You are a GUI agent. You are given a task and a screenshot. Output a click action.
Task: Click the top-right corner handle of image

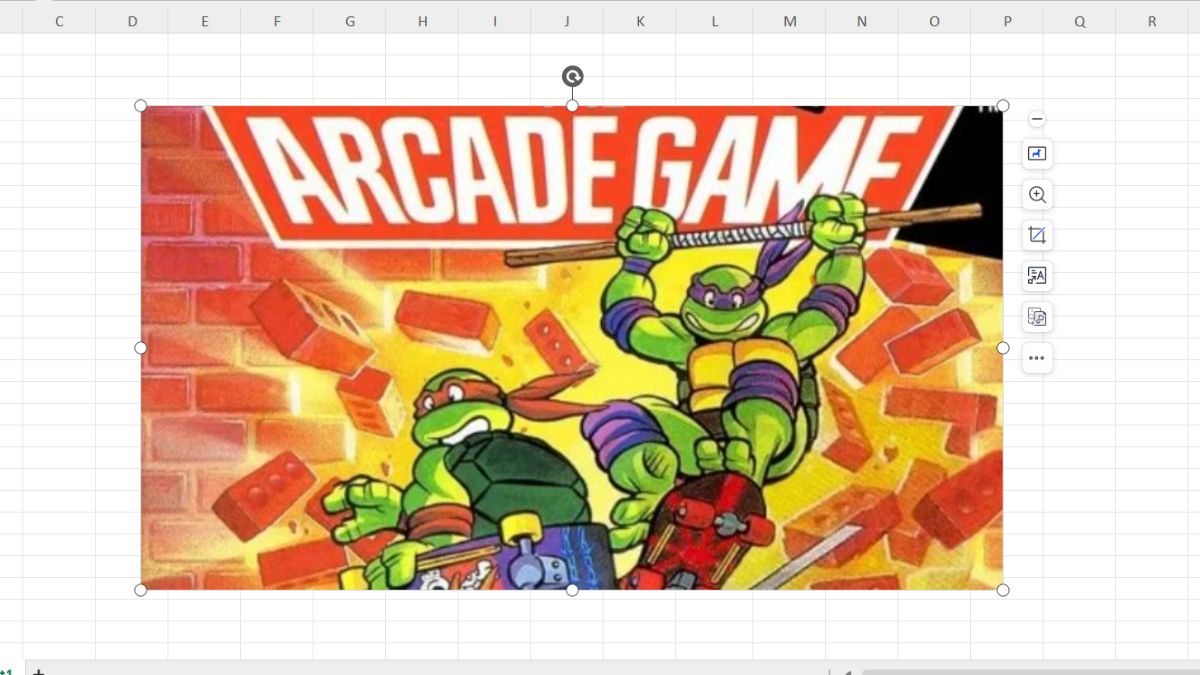(x=1003, y=106)
